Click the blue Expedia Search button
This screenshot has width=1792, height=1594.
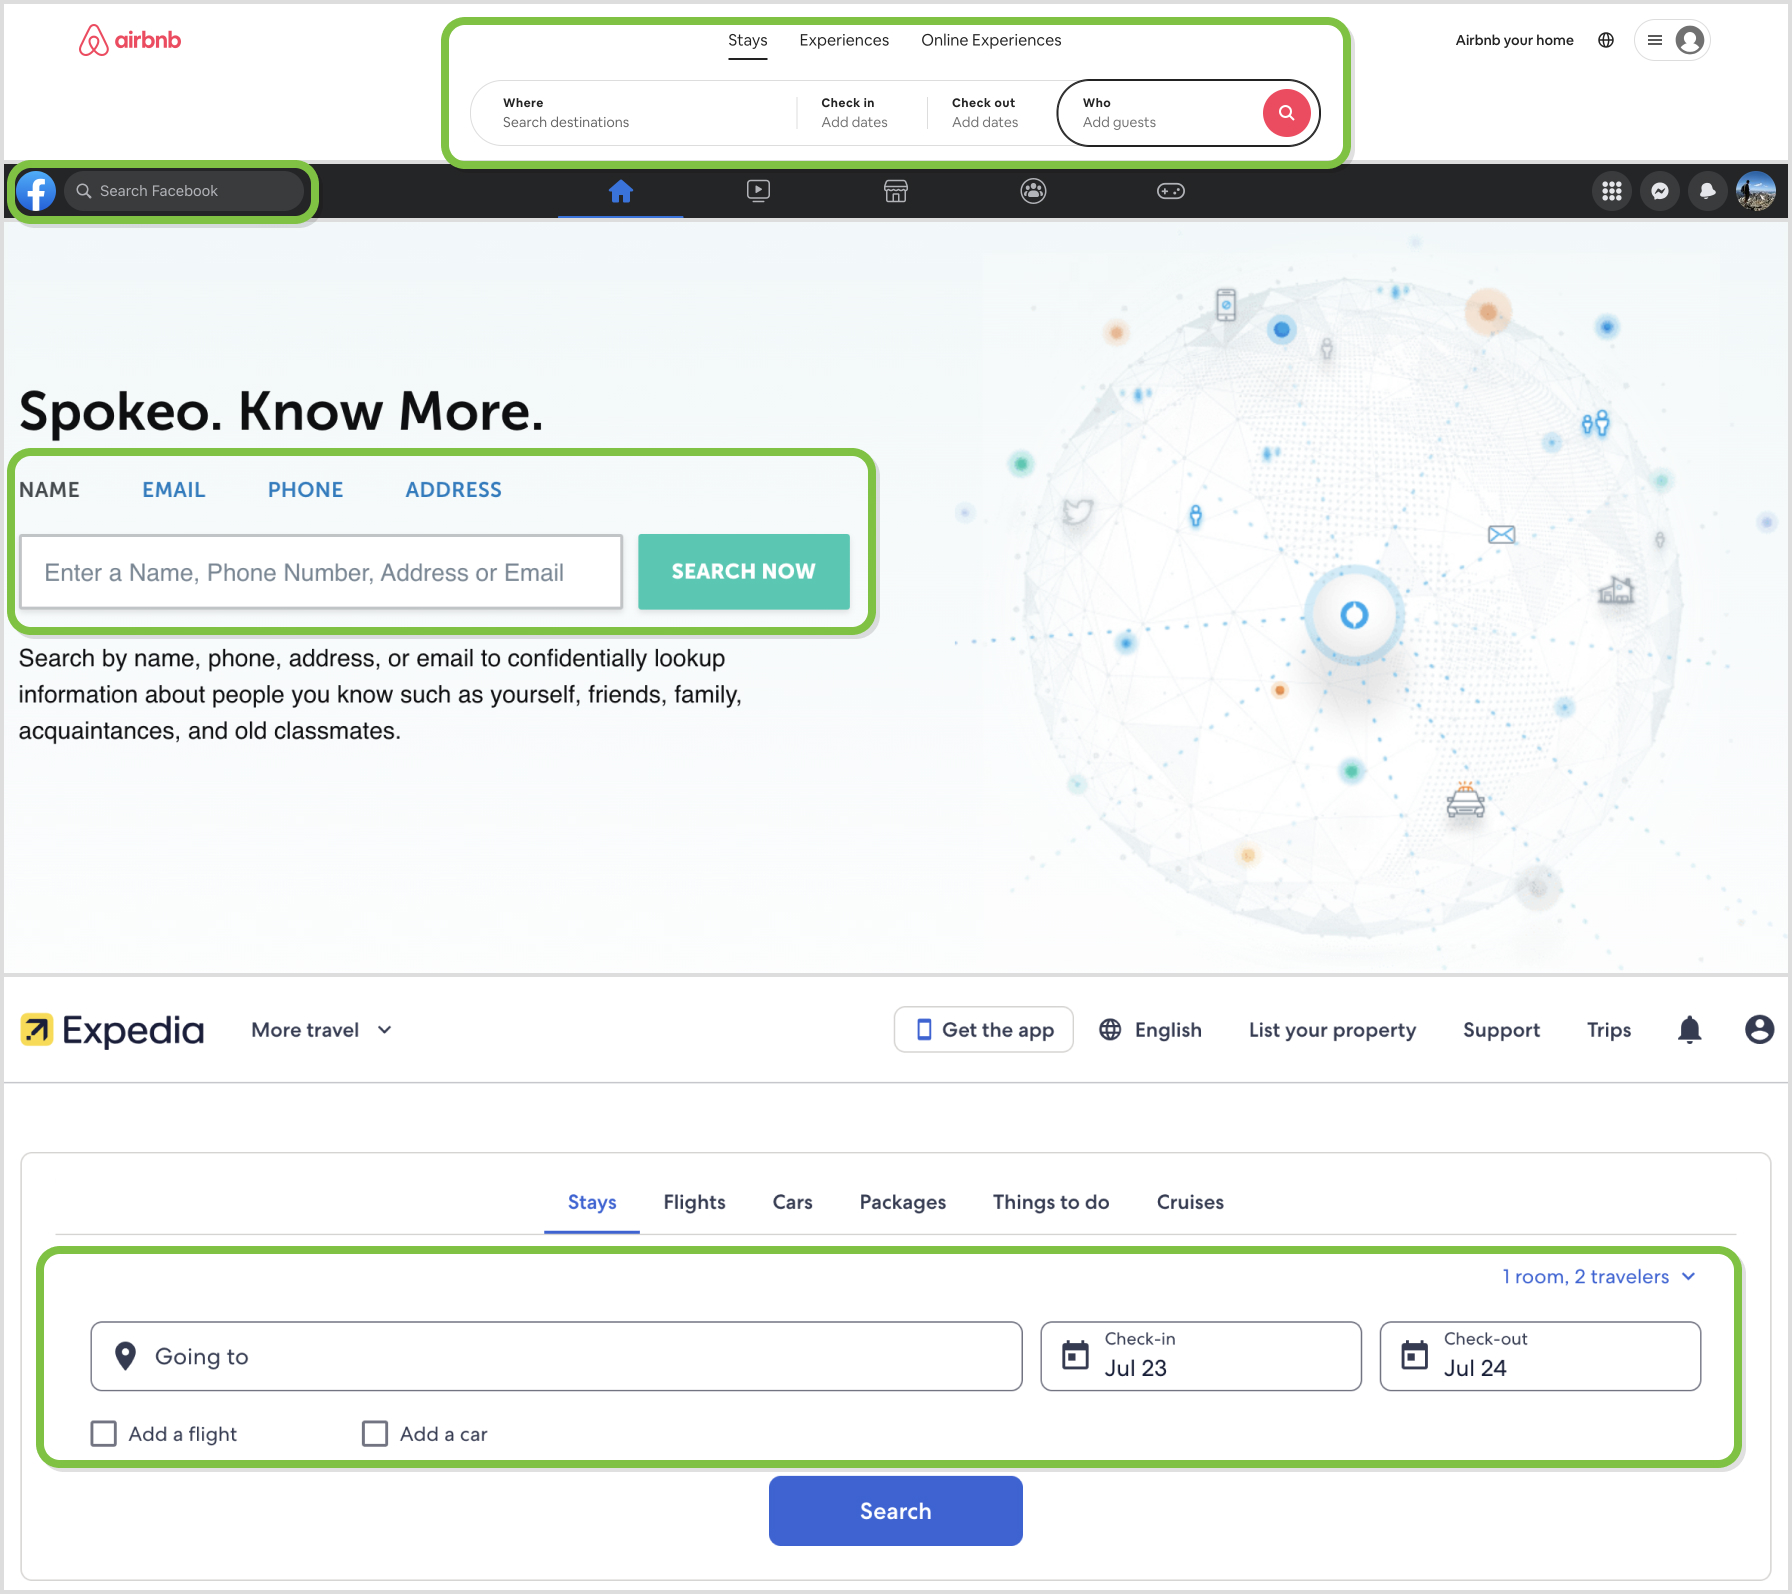[x=895, y=1511]
